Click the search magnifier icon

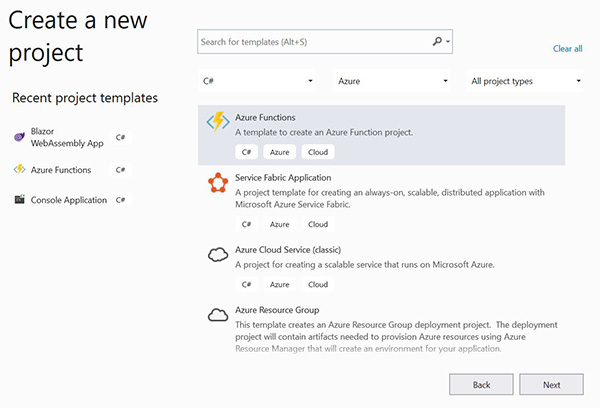click(437, 41)
